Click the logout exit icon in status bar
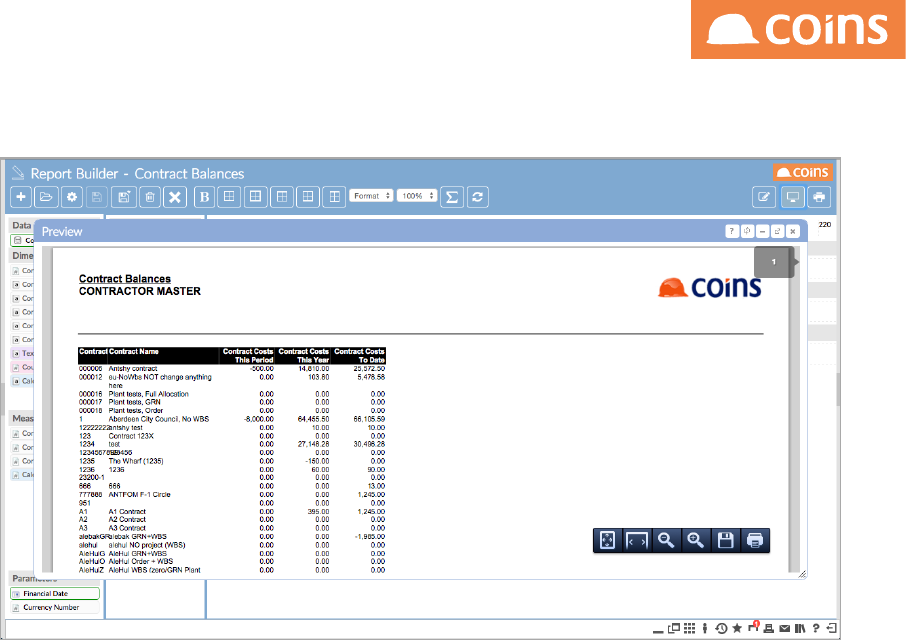 point(831,628)
